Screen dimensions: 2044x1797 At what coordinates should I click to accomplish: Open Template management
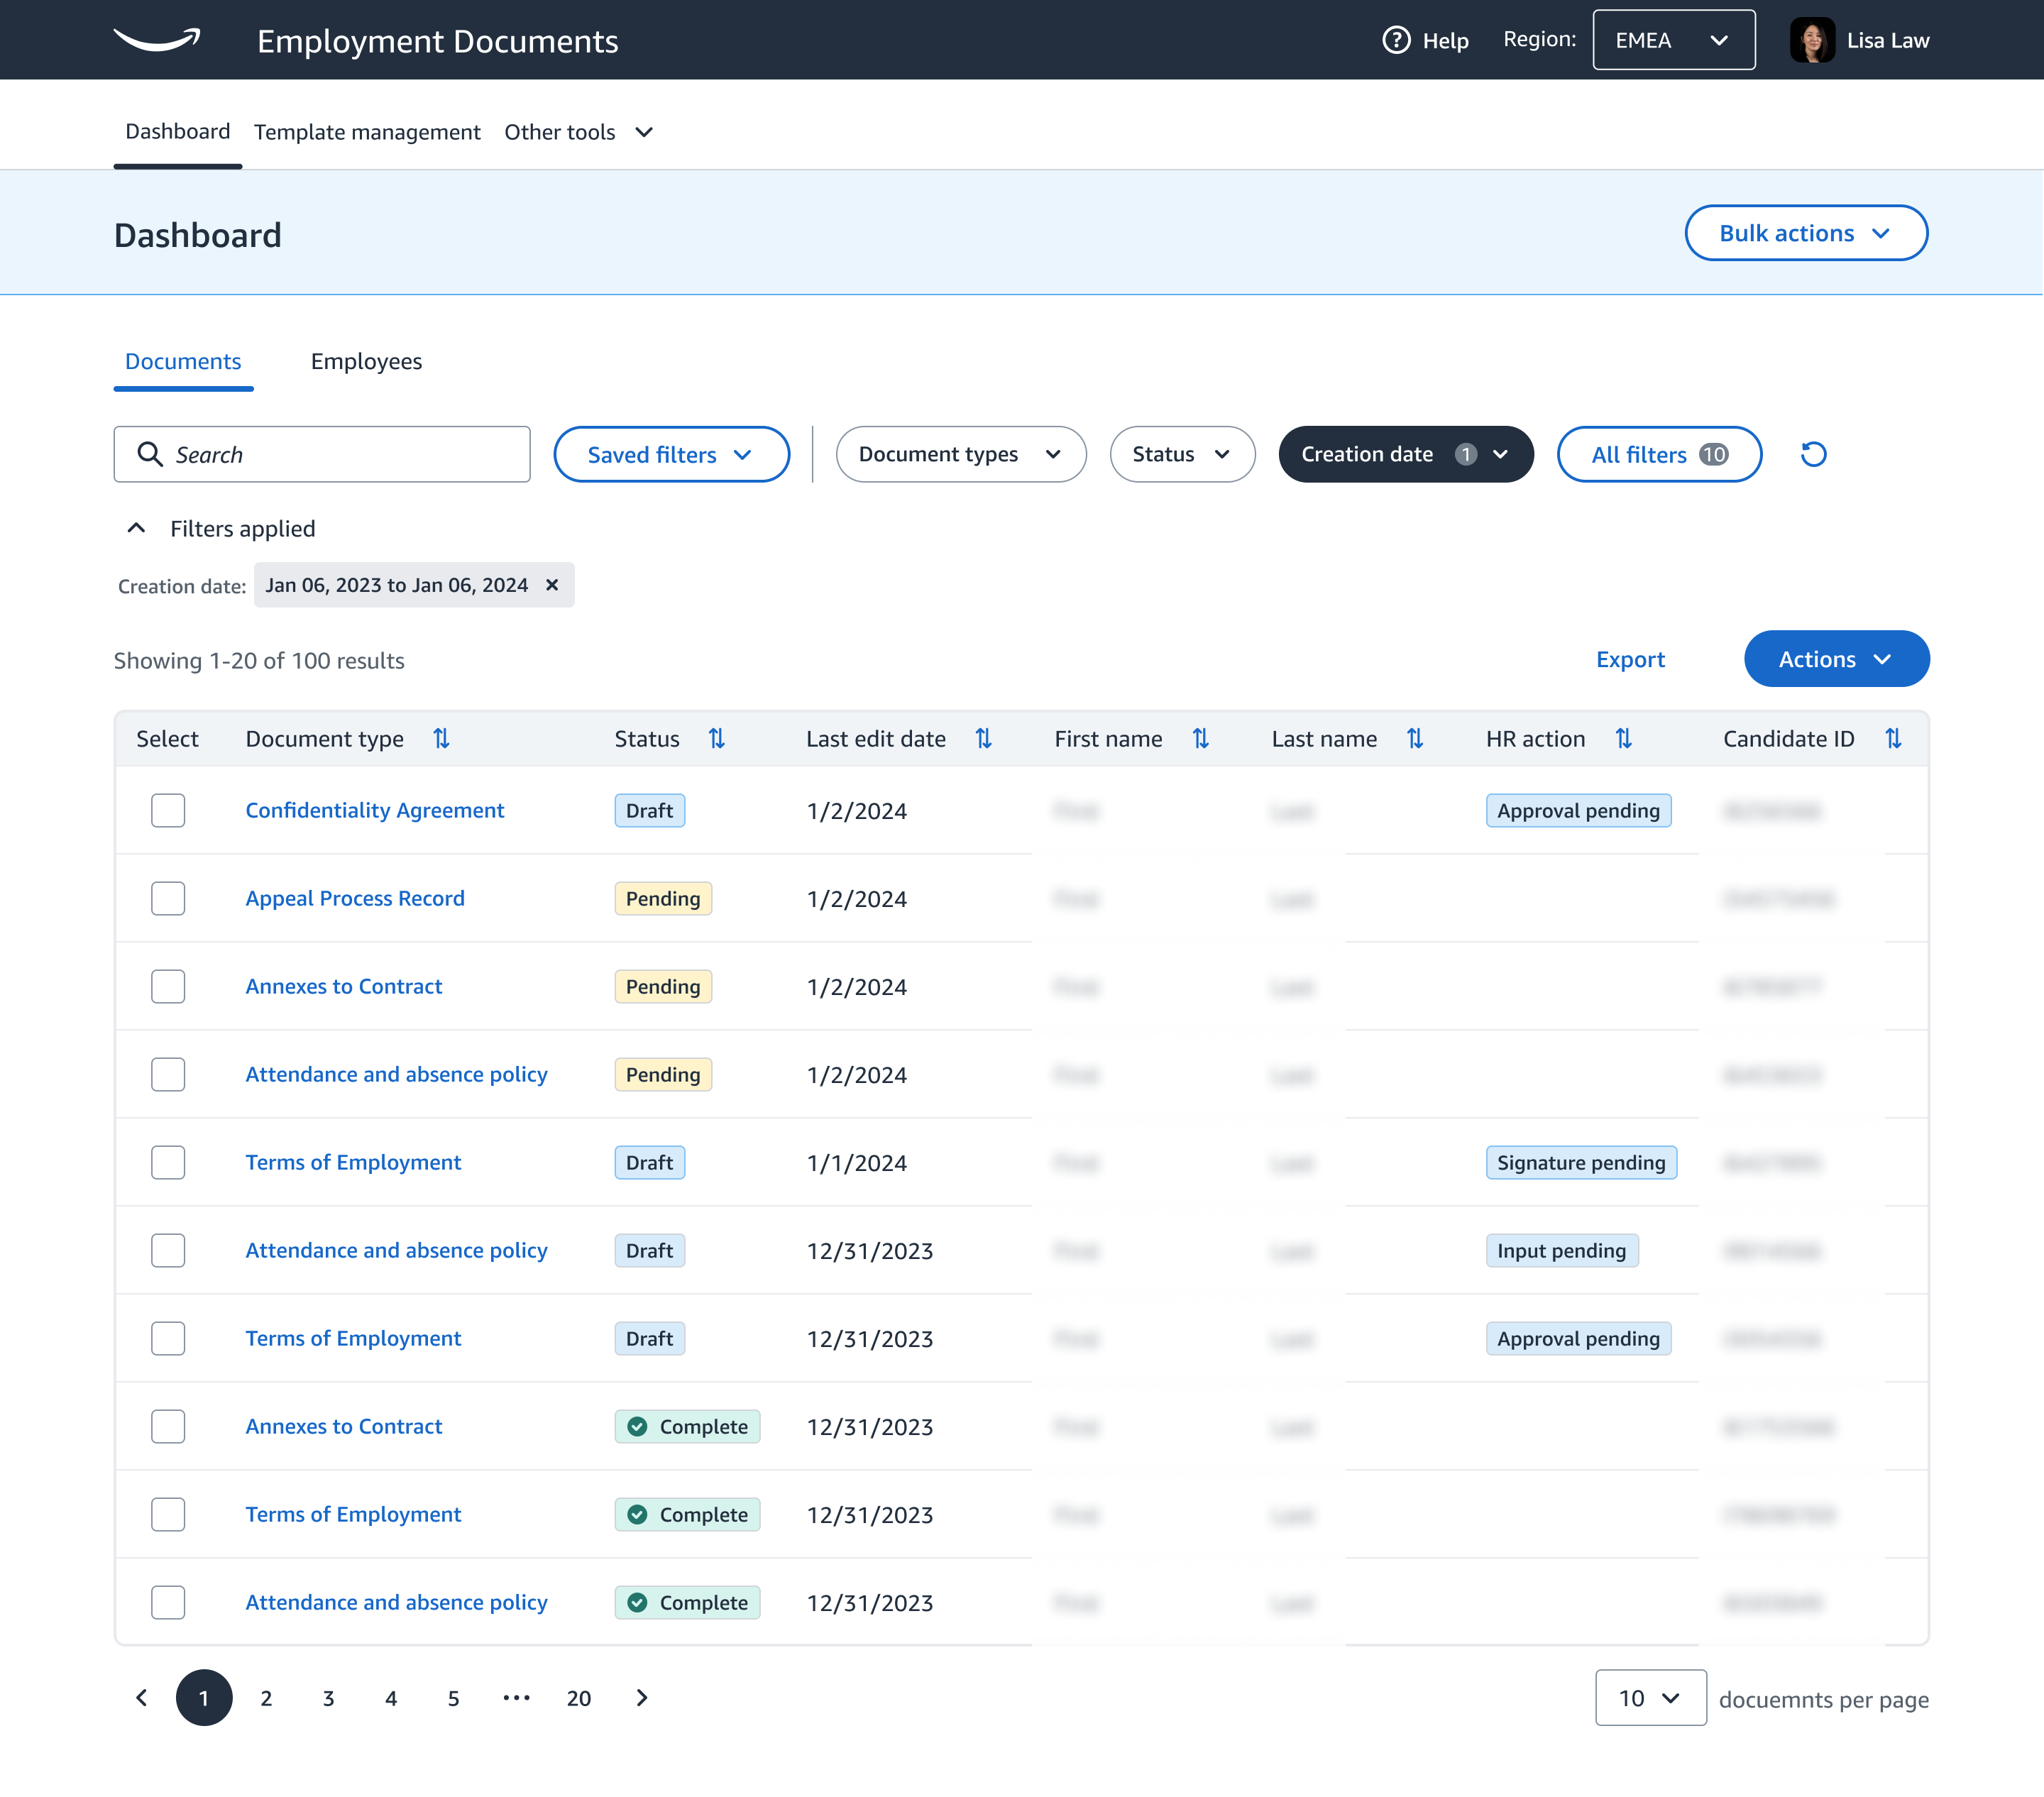[367, 131]
